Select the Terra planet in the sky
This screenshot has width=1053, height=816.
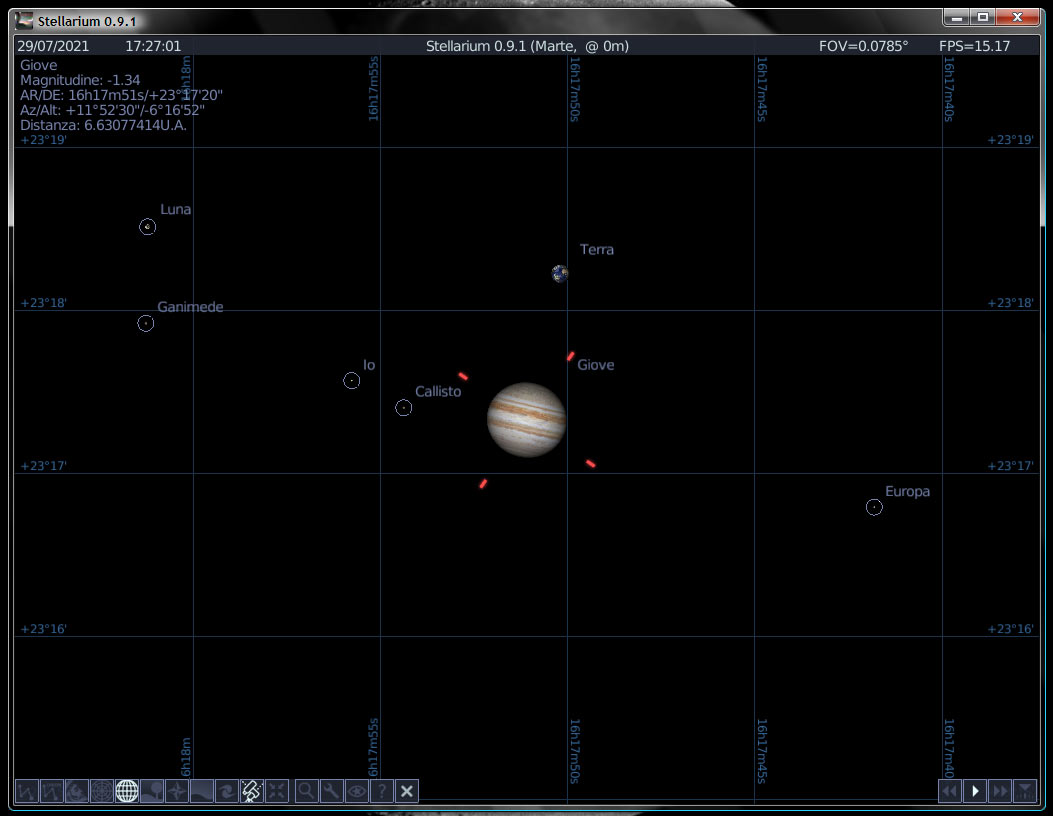pos(559,273)
